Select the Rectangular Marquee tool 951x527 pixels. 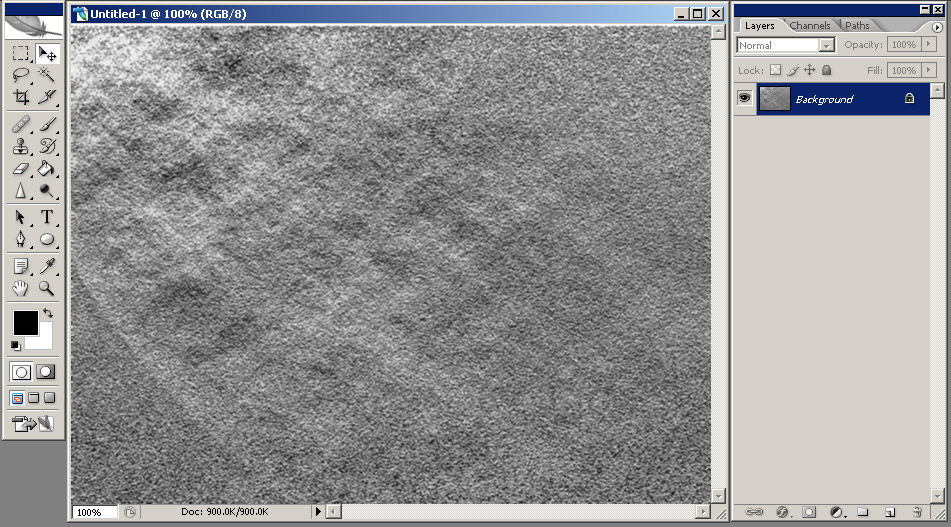(21, 53)
